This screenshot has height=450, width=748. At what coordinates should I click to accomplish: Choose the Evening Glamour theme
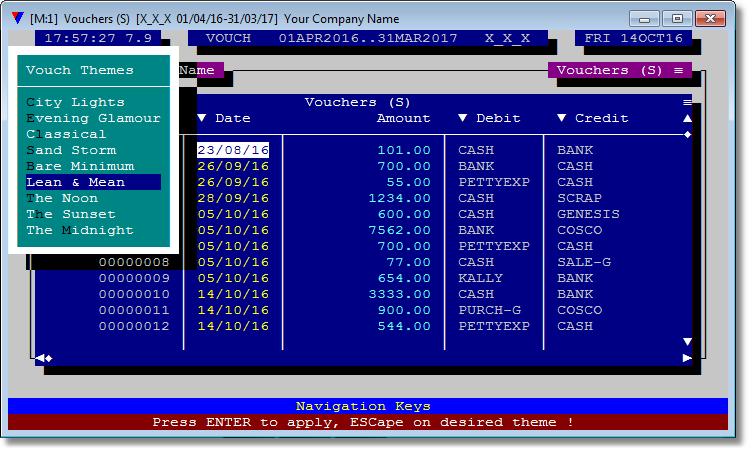[x=94, y=118]
